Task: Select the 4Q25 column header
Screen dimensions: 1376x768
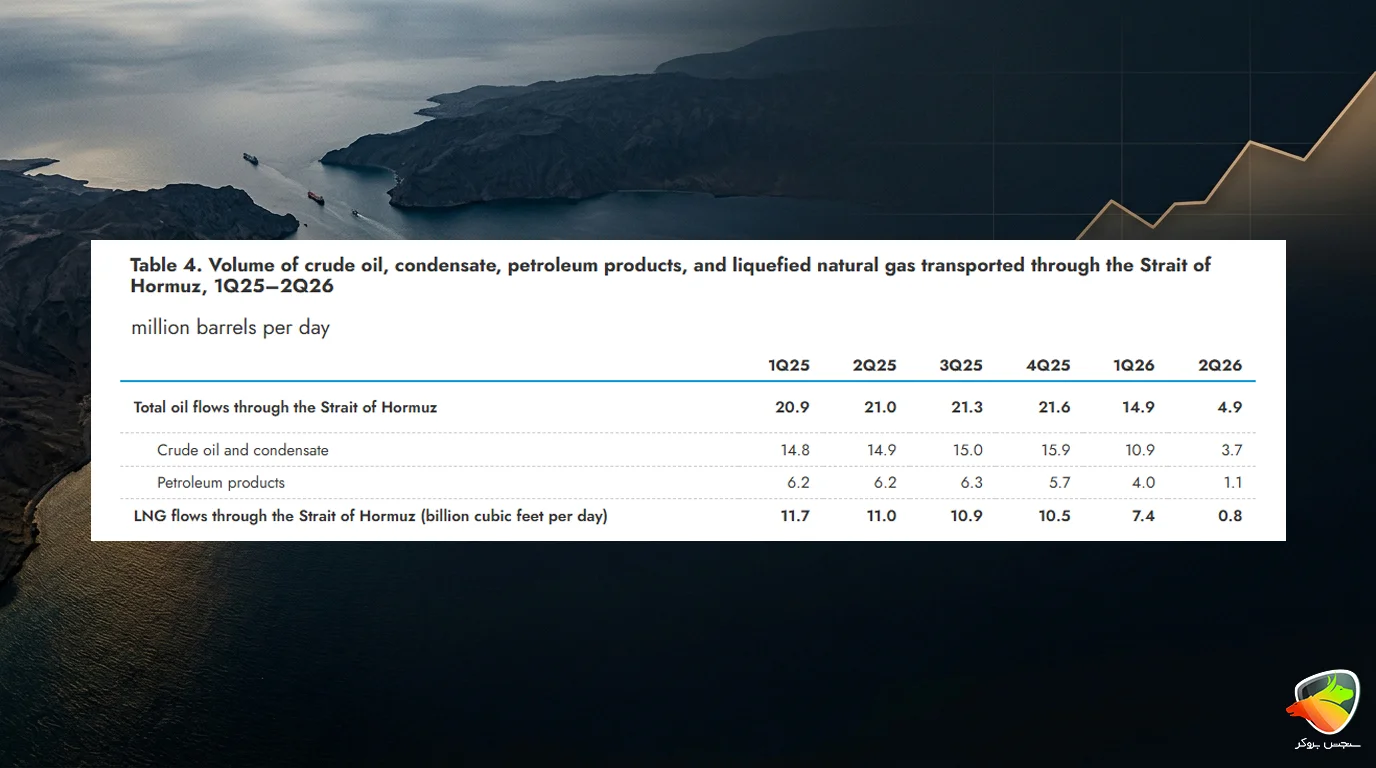Action: coord(1048,365)
